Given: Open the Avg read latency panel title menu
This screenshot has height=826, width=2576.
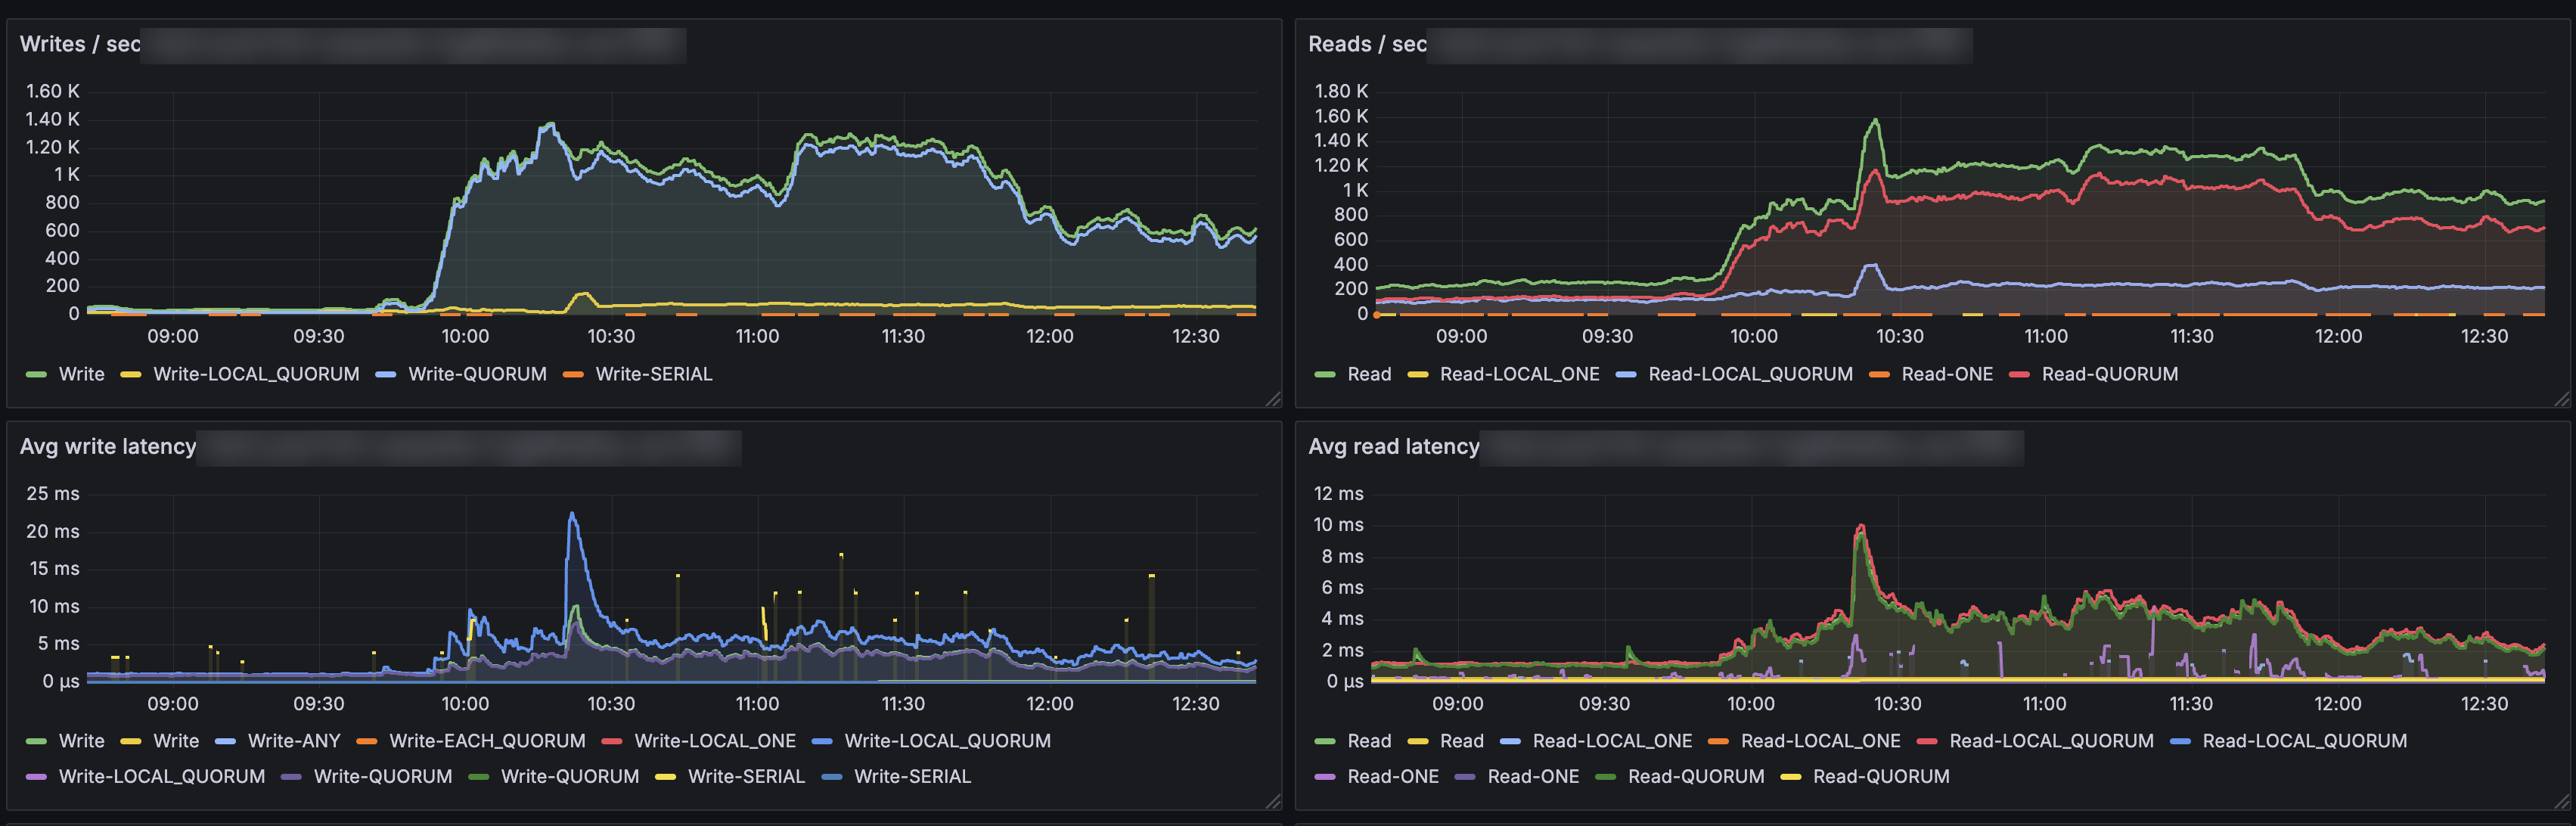Looking at the screenshot, I should pos(1393,446).
